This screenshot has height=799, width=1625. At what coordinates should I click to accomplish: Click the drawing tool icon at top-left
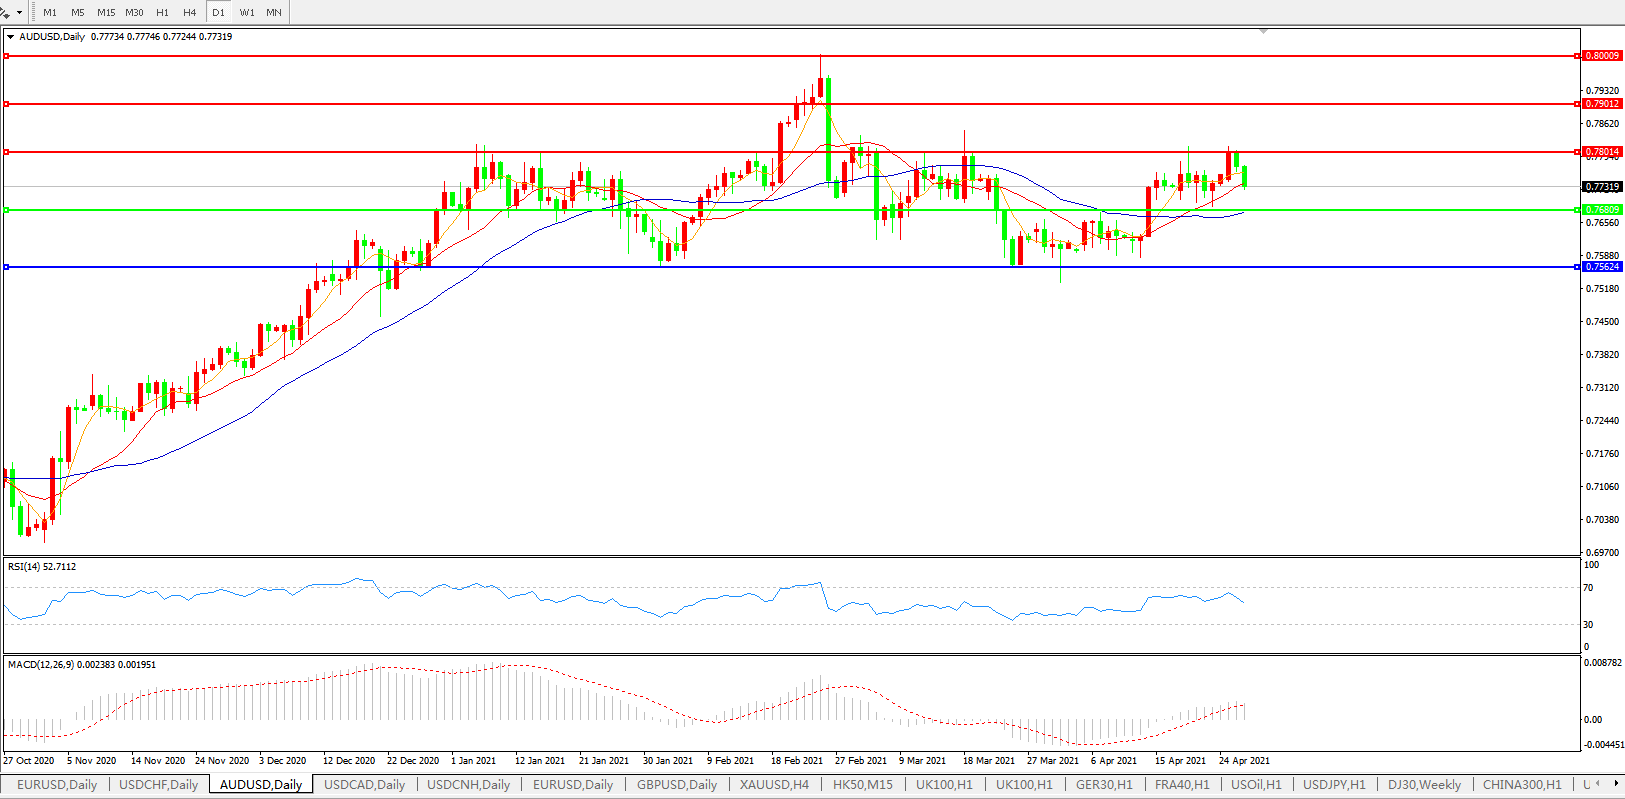pos(6,12)
